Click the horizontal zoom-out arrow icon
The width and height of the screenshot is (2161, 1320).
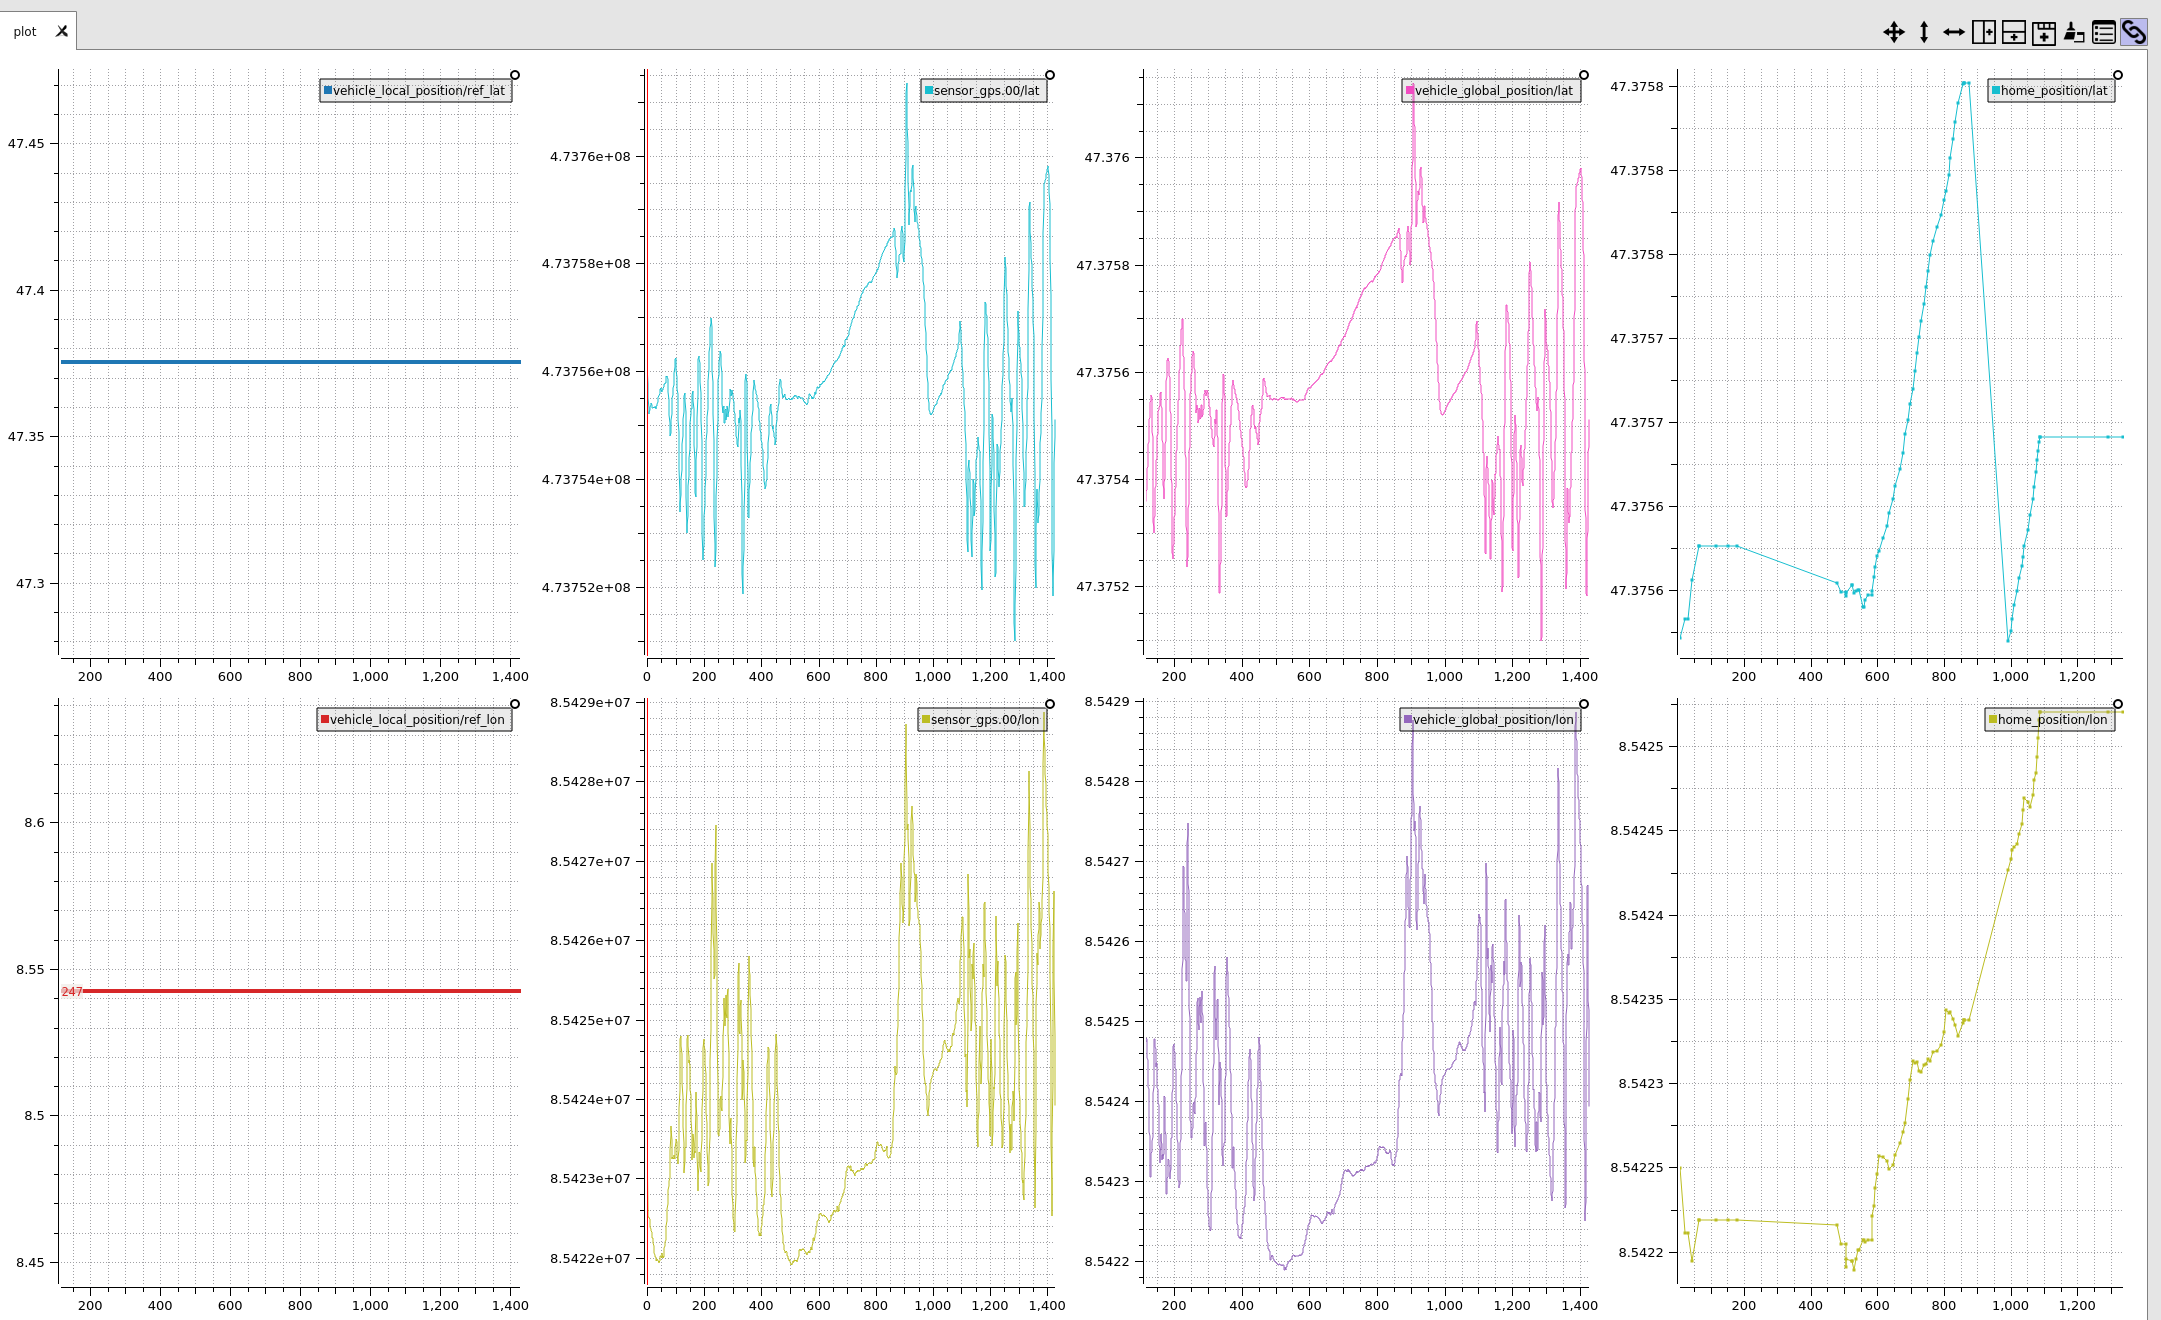[x=1953, y=32]
